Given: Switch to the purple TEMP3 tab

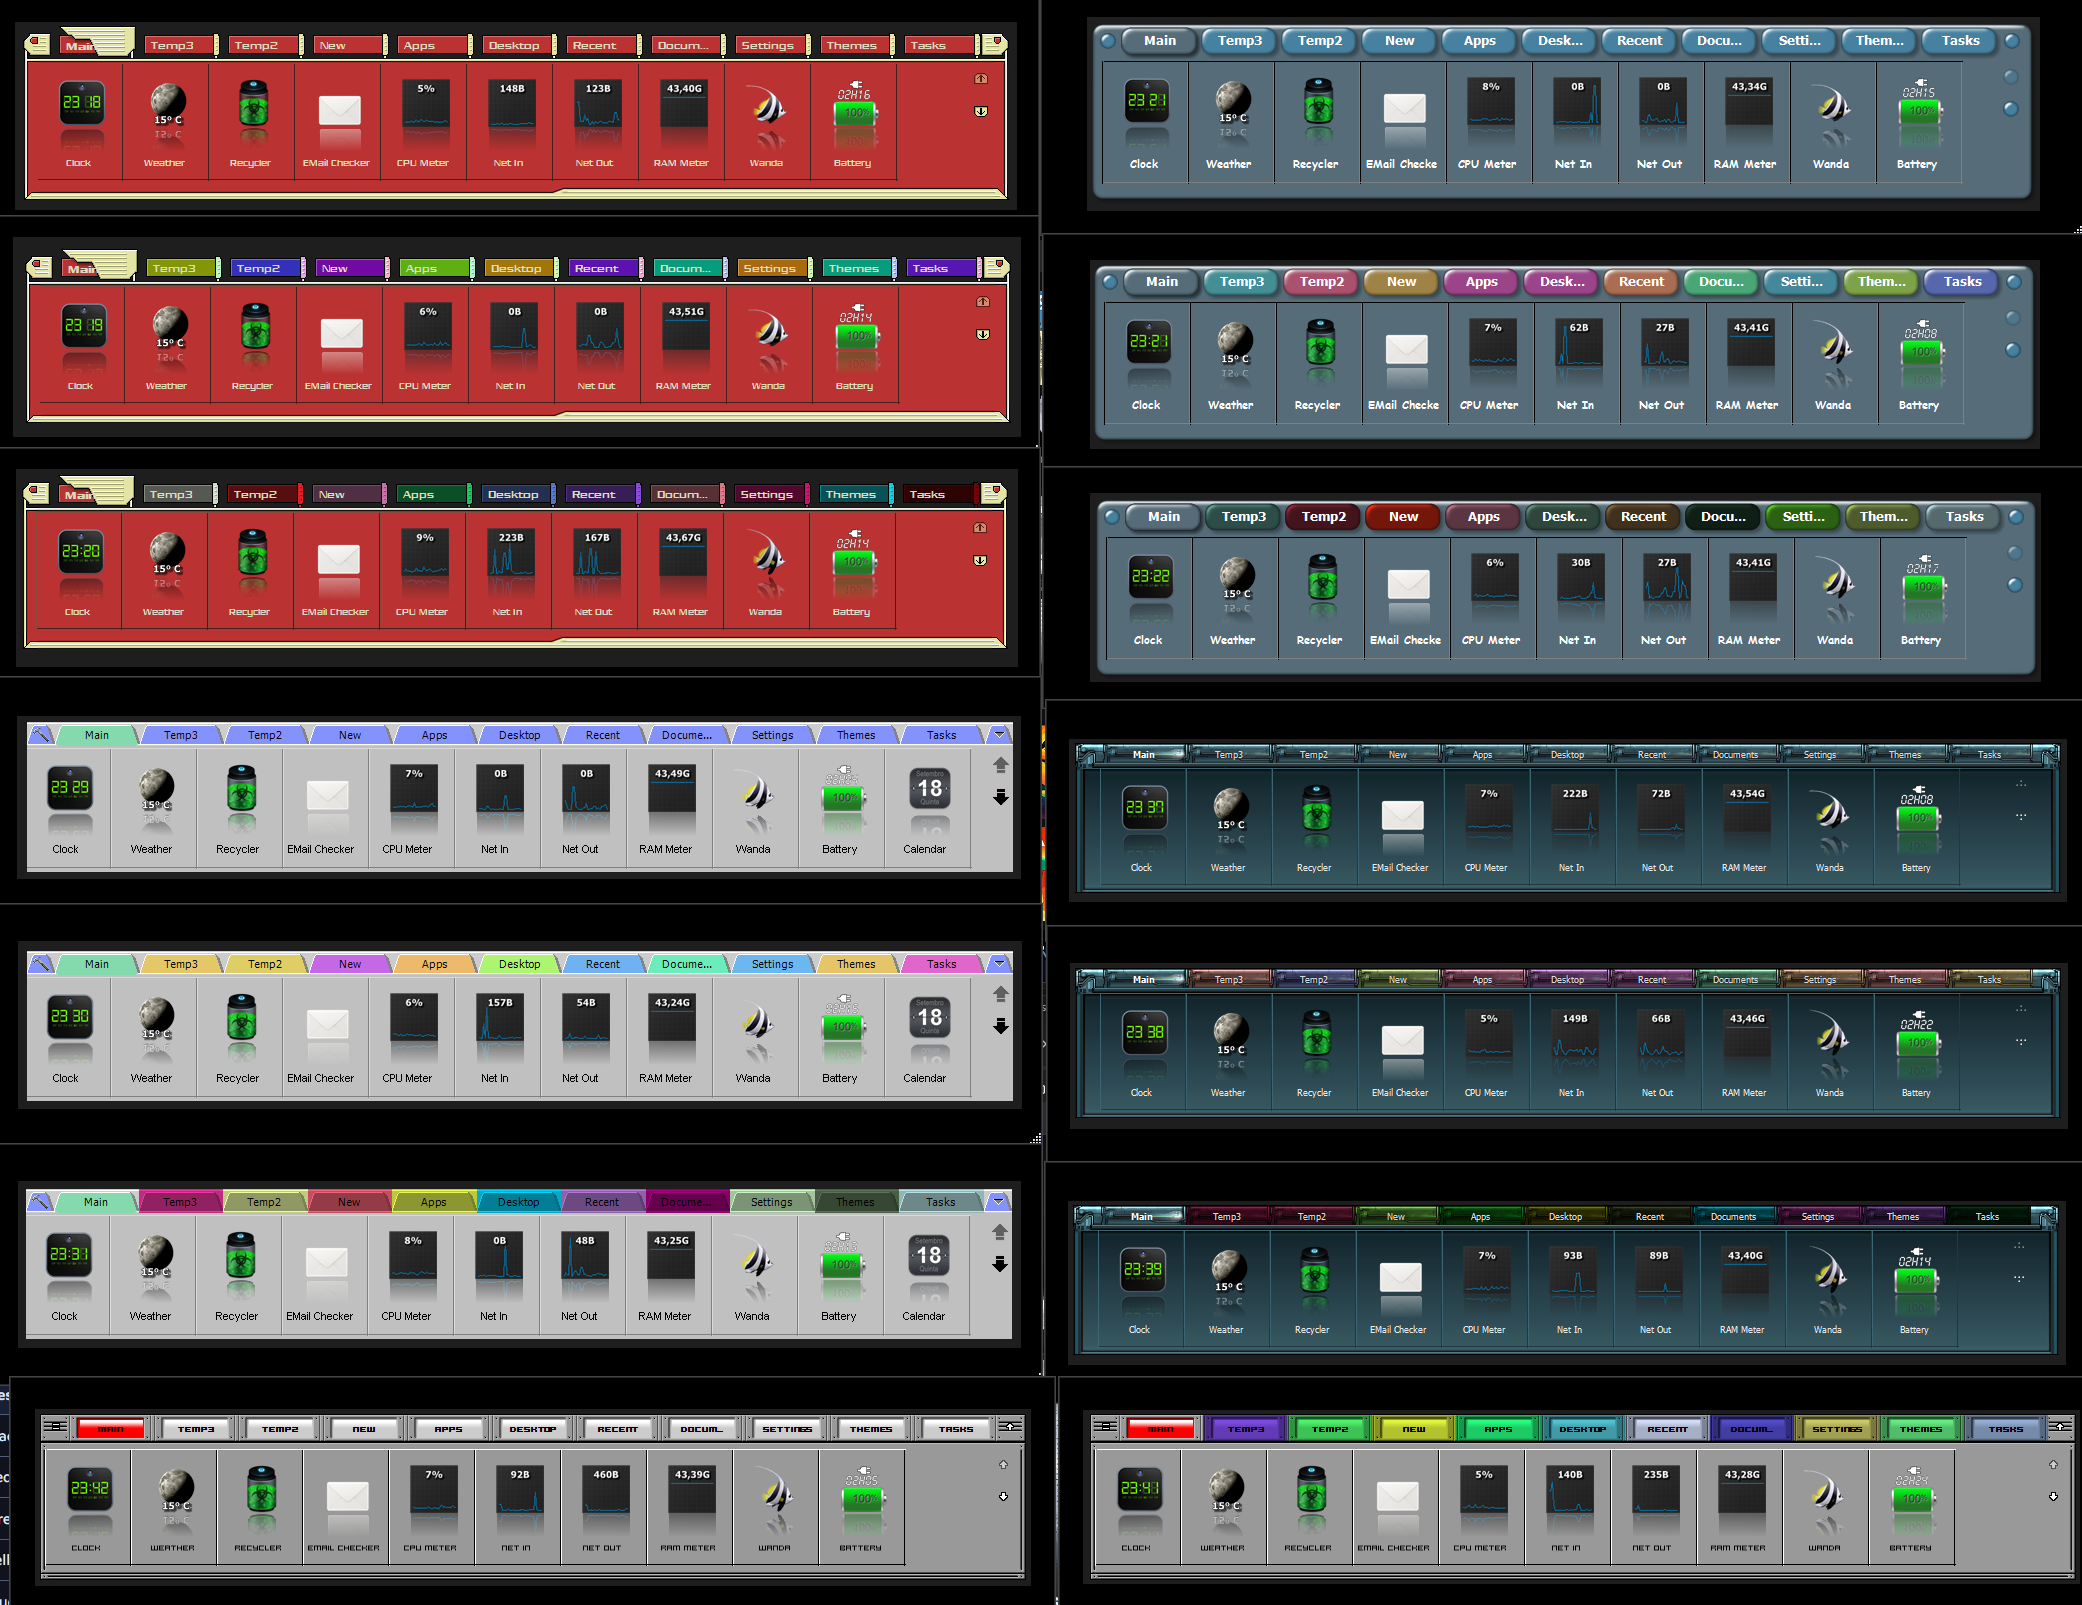Looking at the screenshot, I should pyautogui.click(x=1245, y=1429).
